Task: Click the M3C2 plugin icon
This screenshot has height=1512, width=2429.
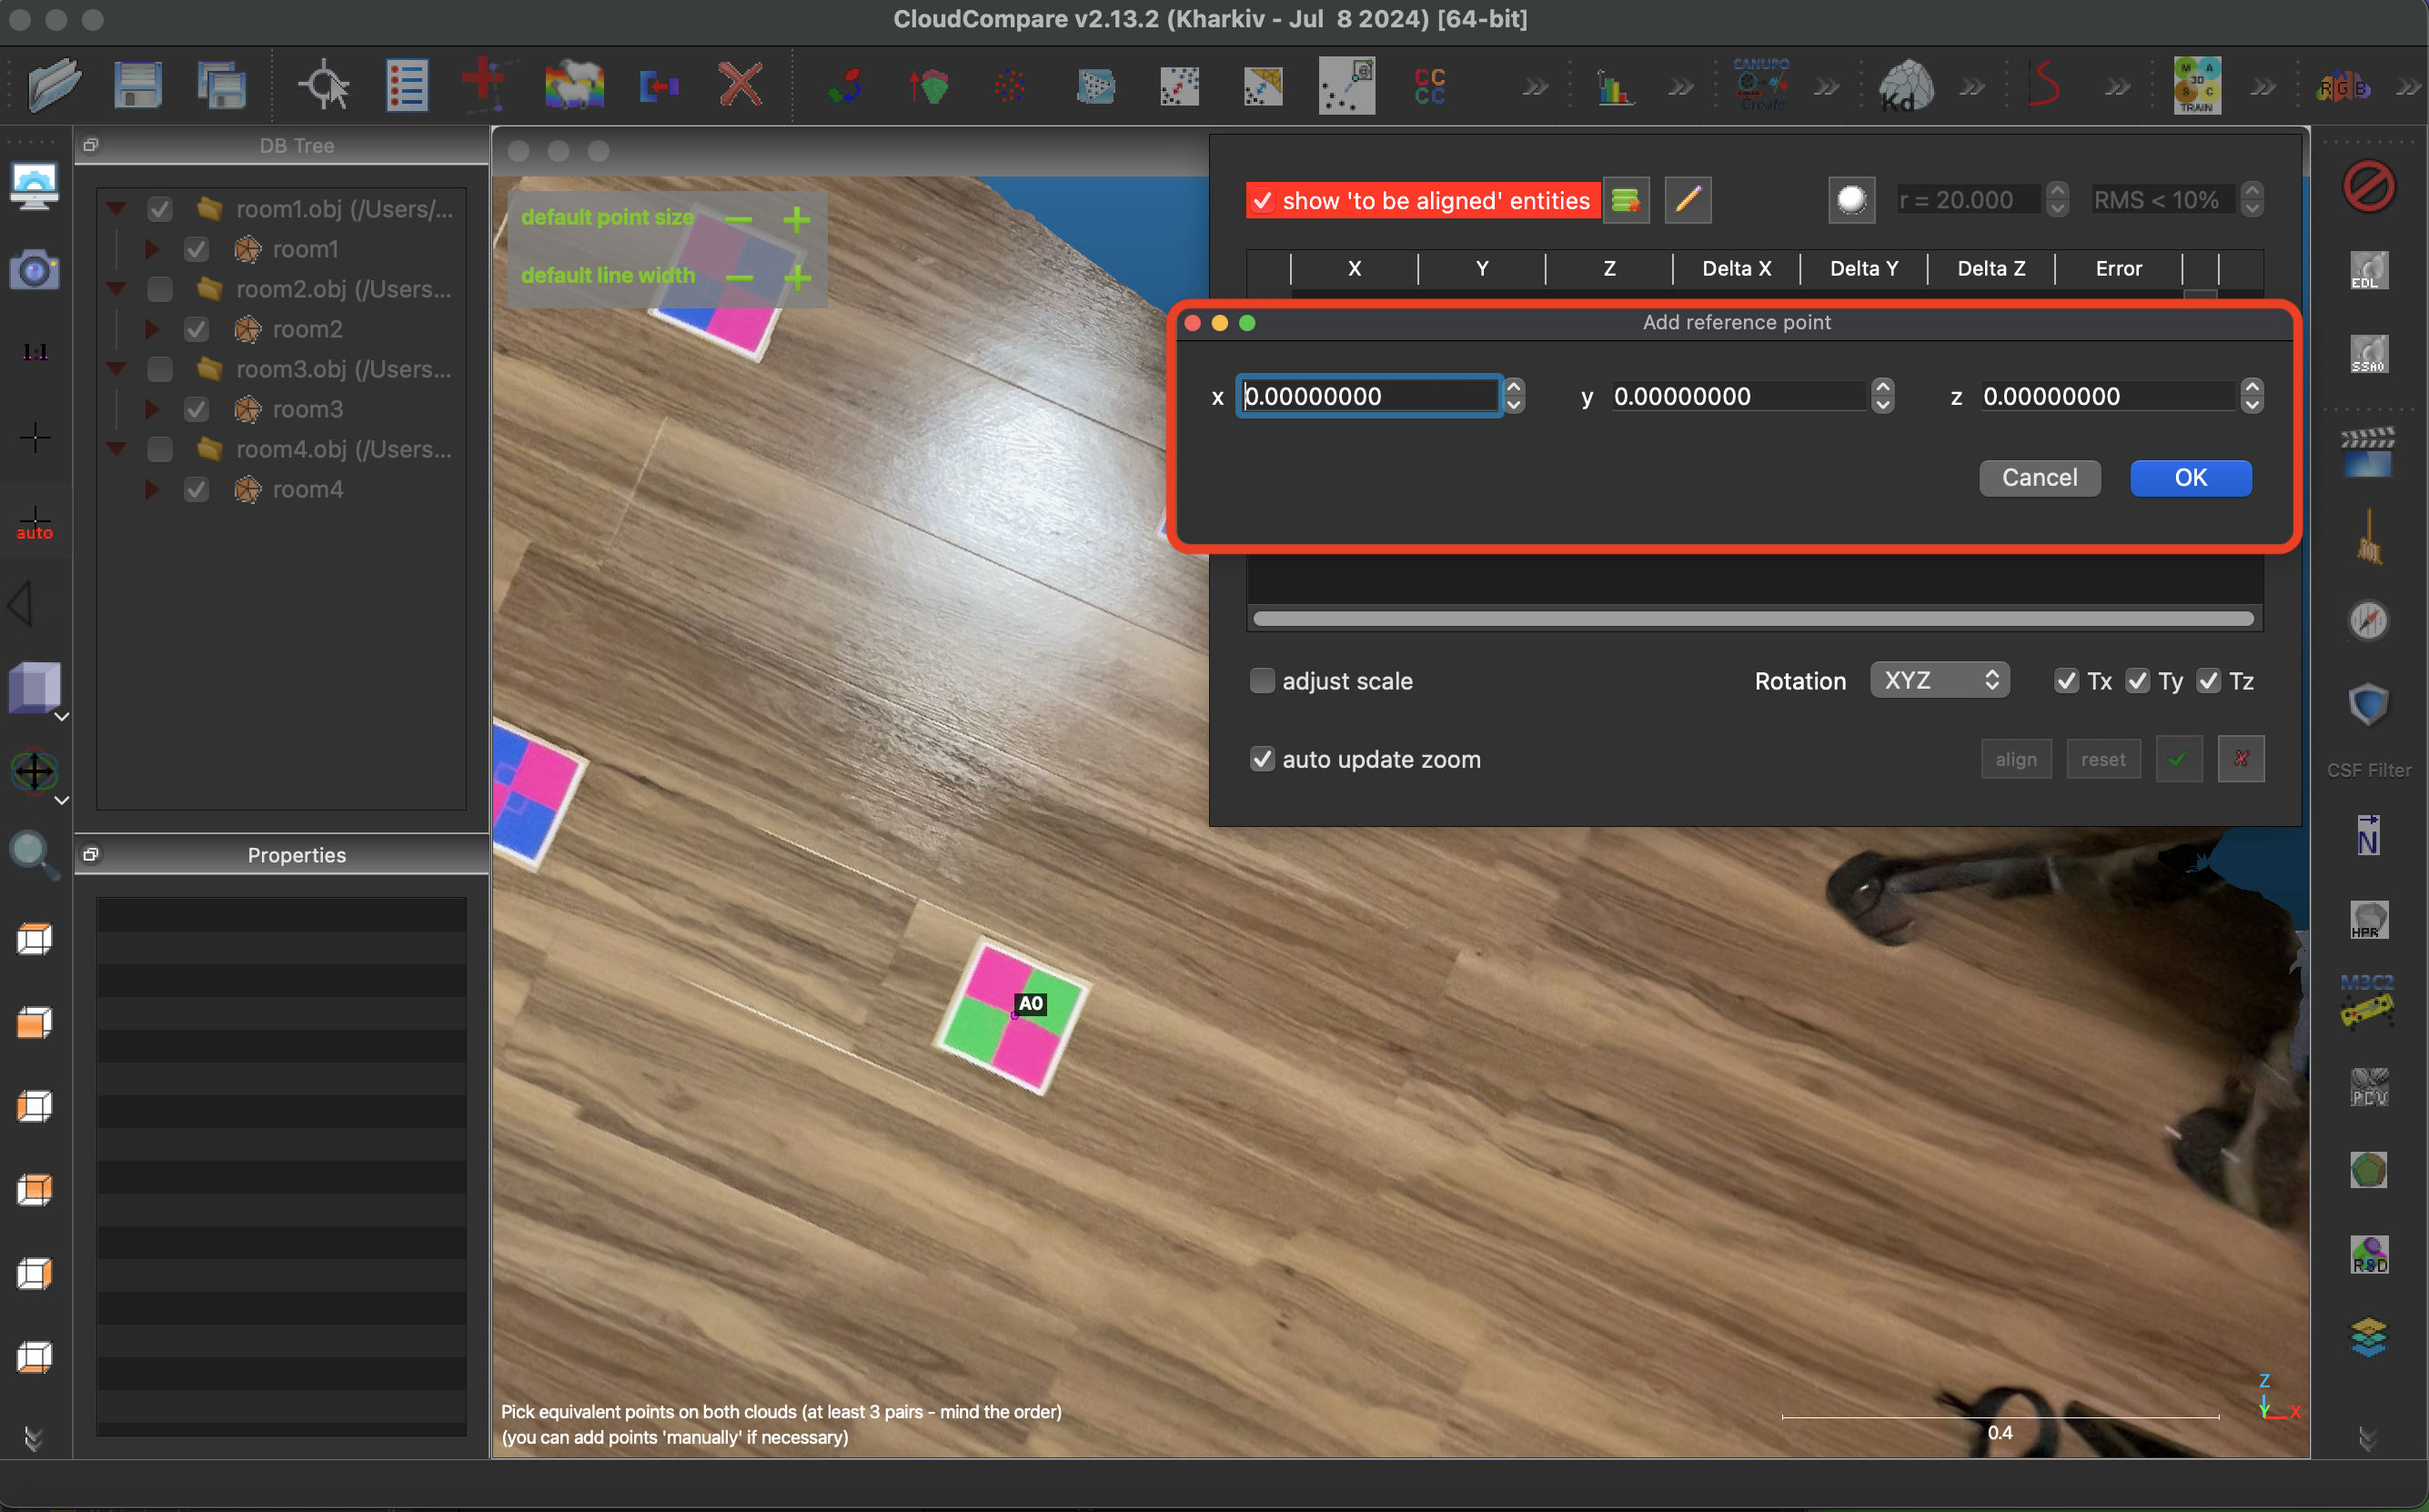Action: coord(2367,1001)
